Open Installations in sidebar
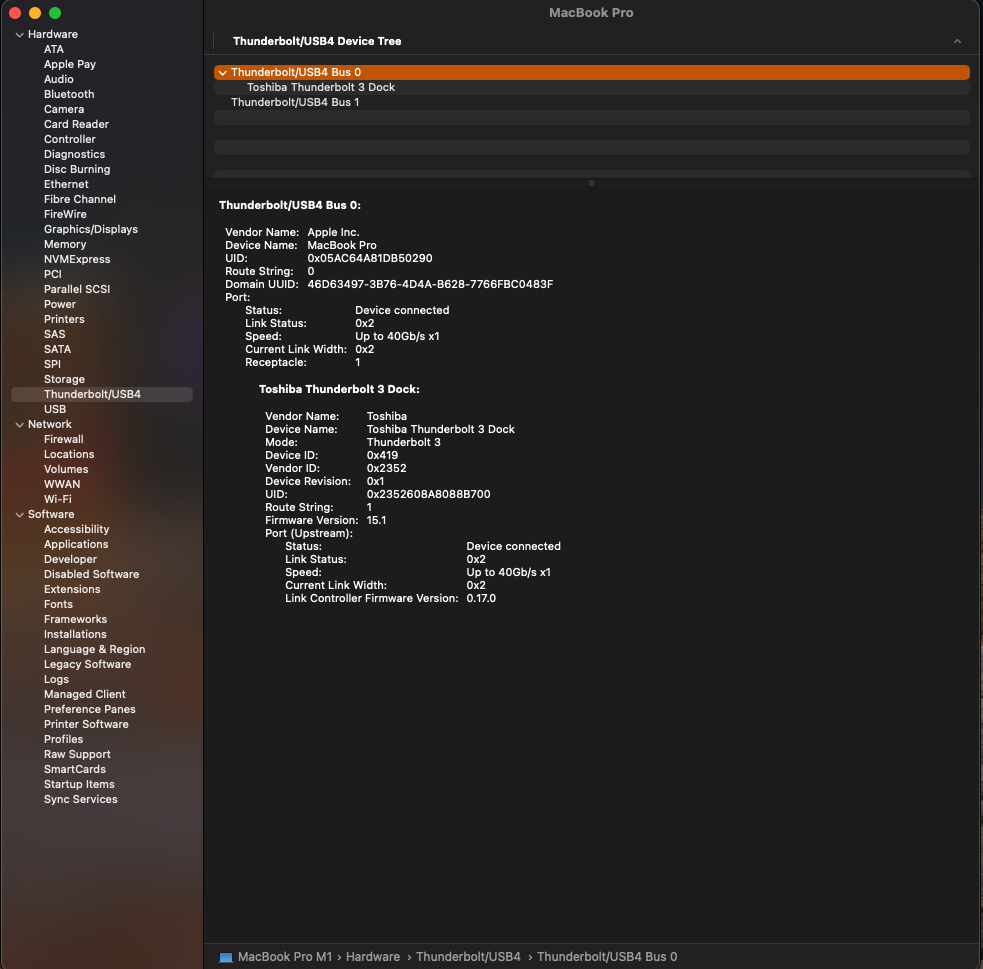 coord(75,635)
